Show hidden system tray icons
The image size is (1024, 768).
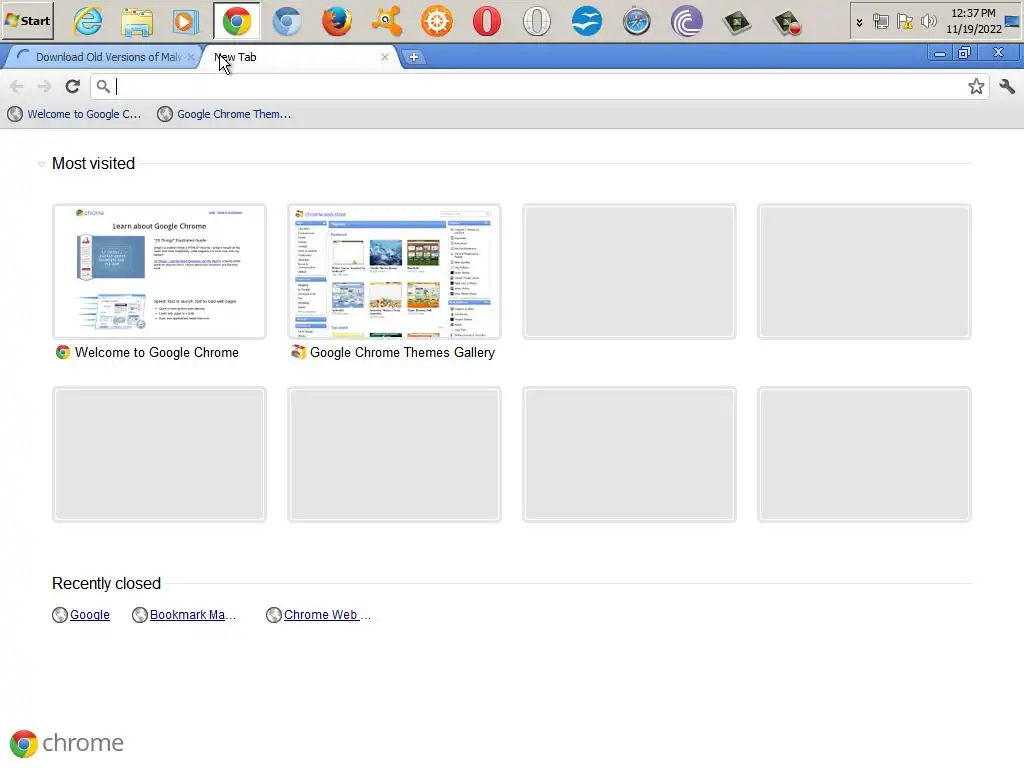pyautogui.click(x=859, y=22)
